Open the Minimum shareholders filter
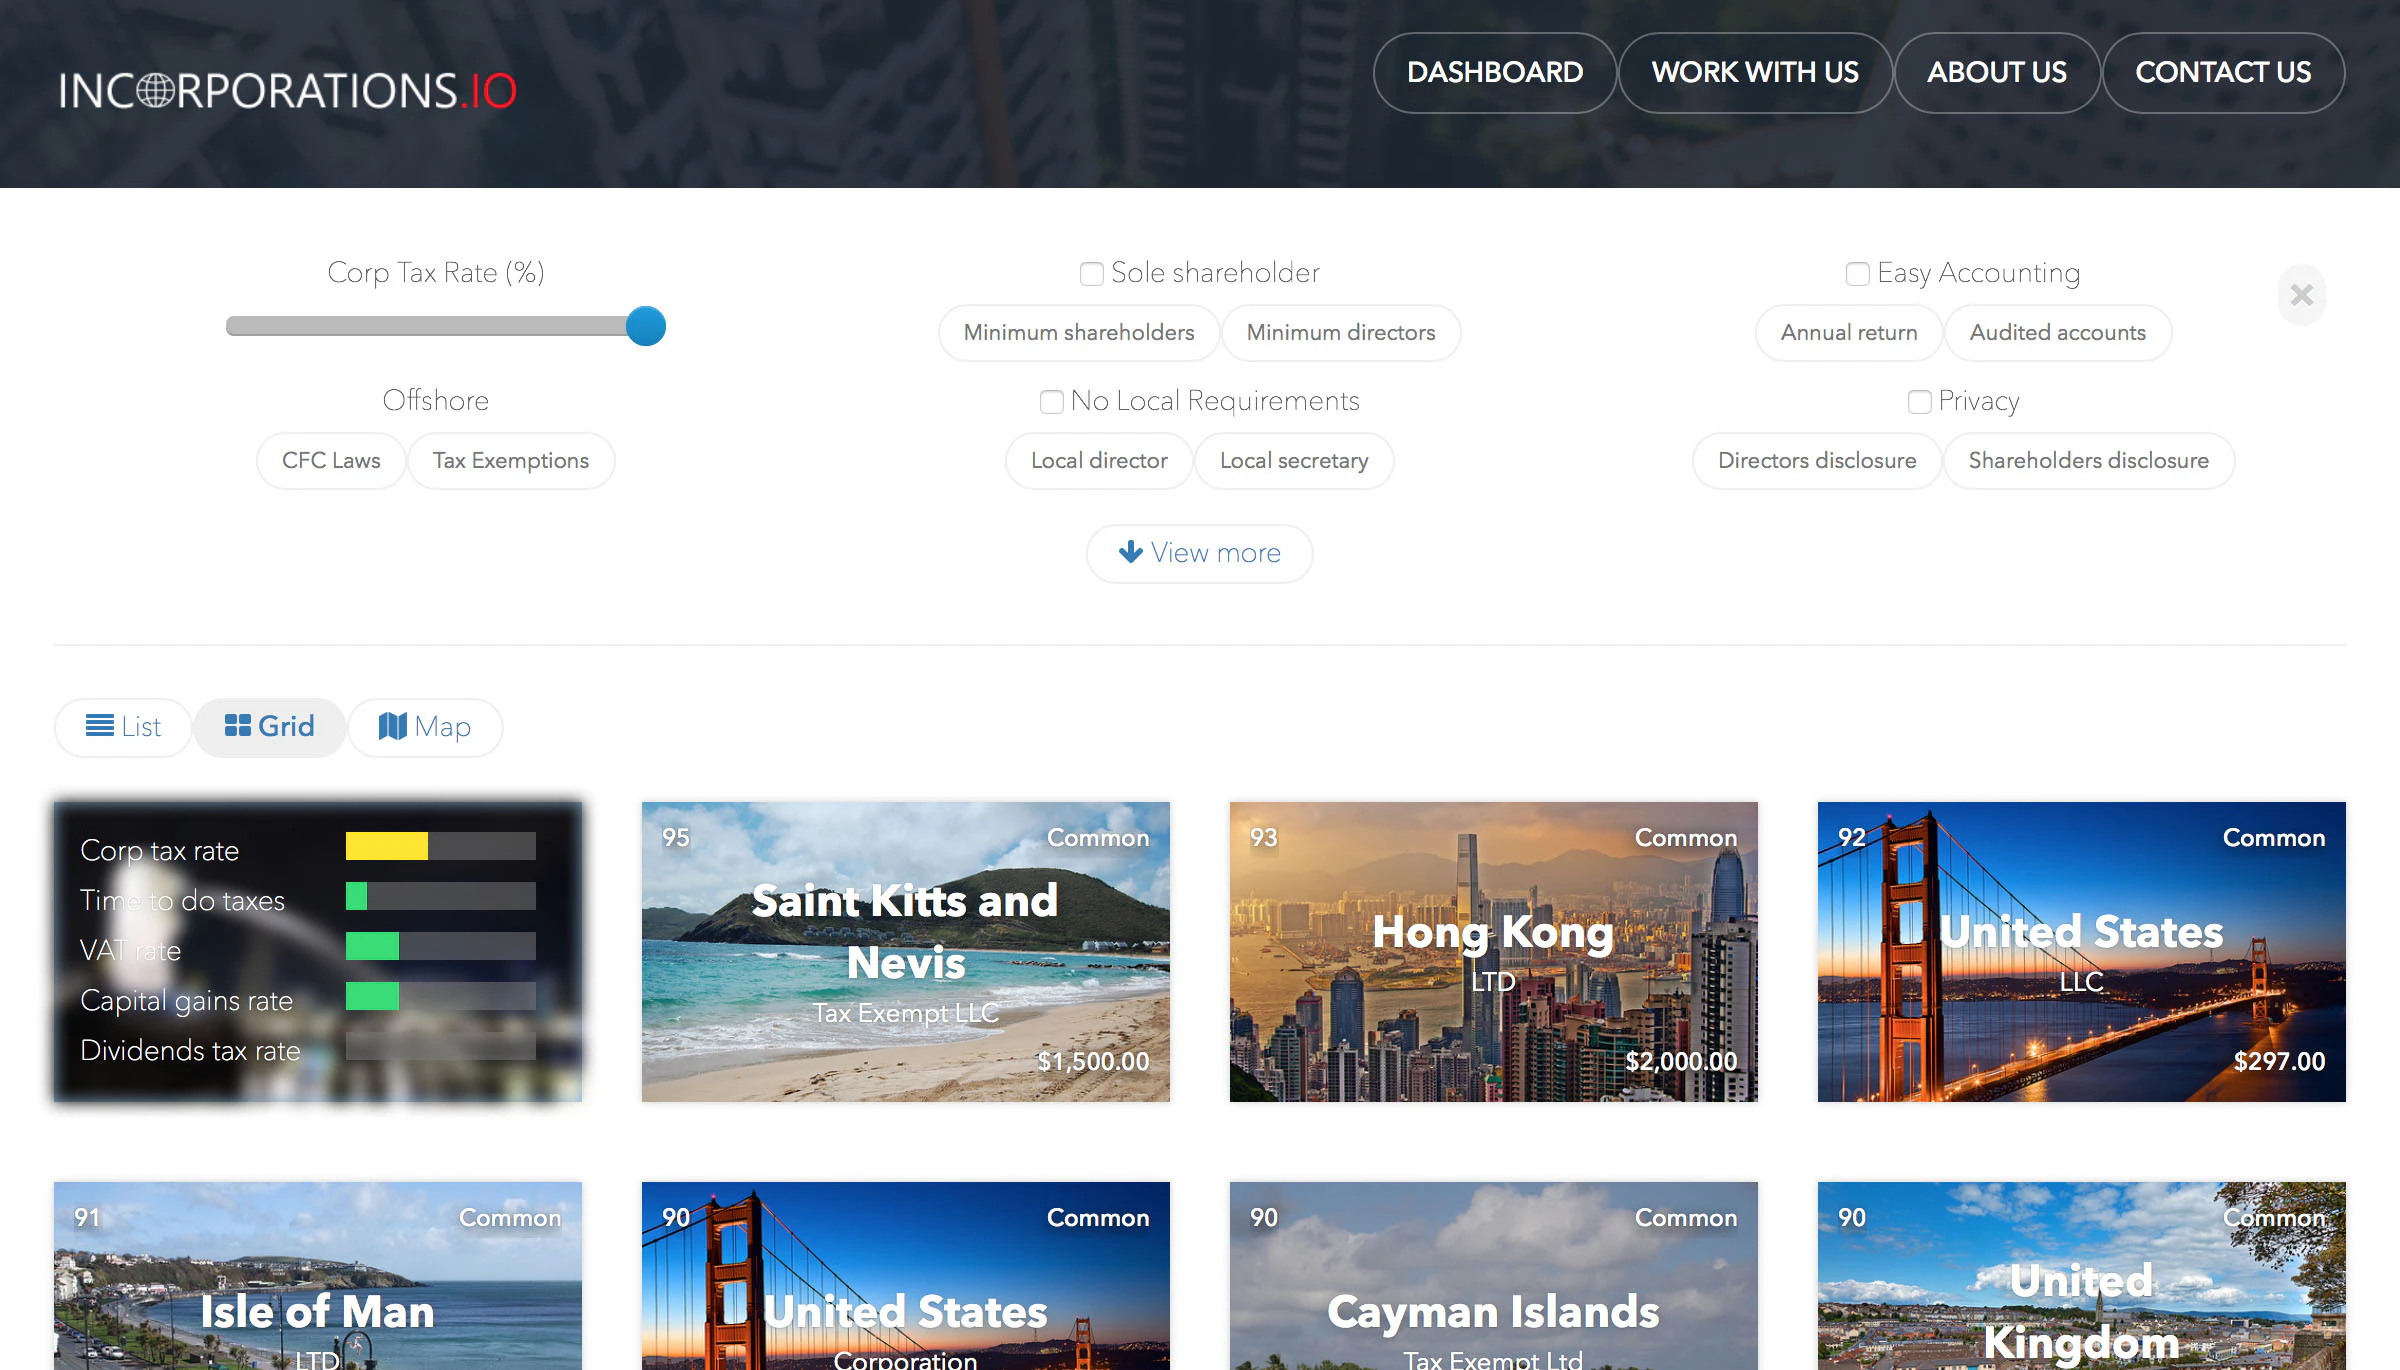Image resolution: width=2400 pixels, height=1370 pixels. click(x=1078, y=333)
